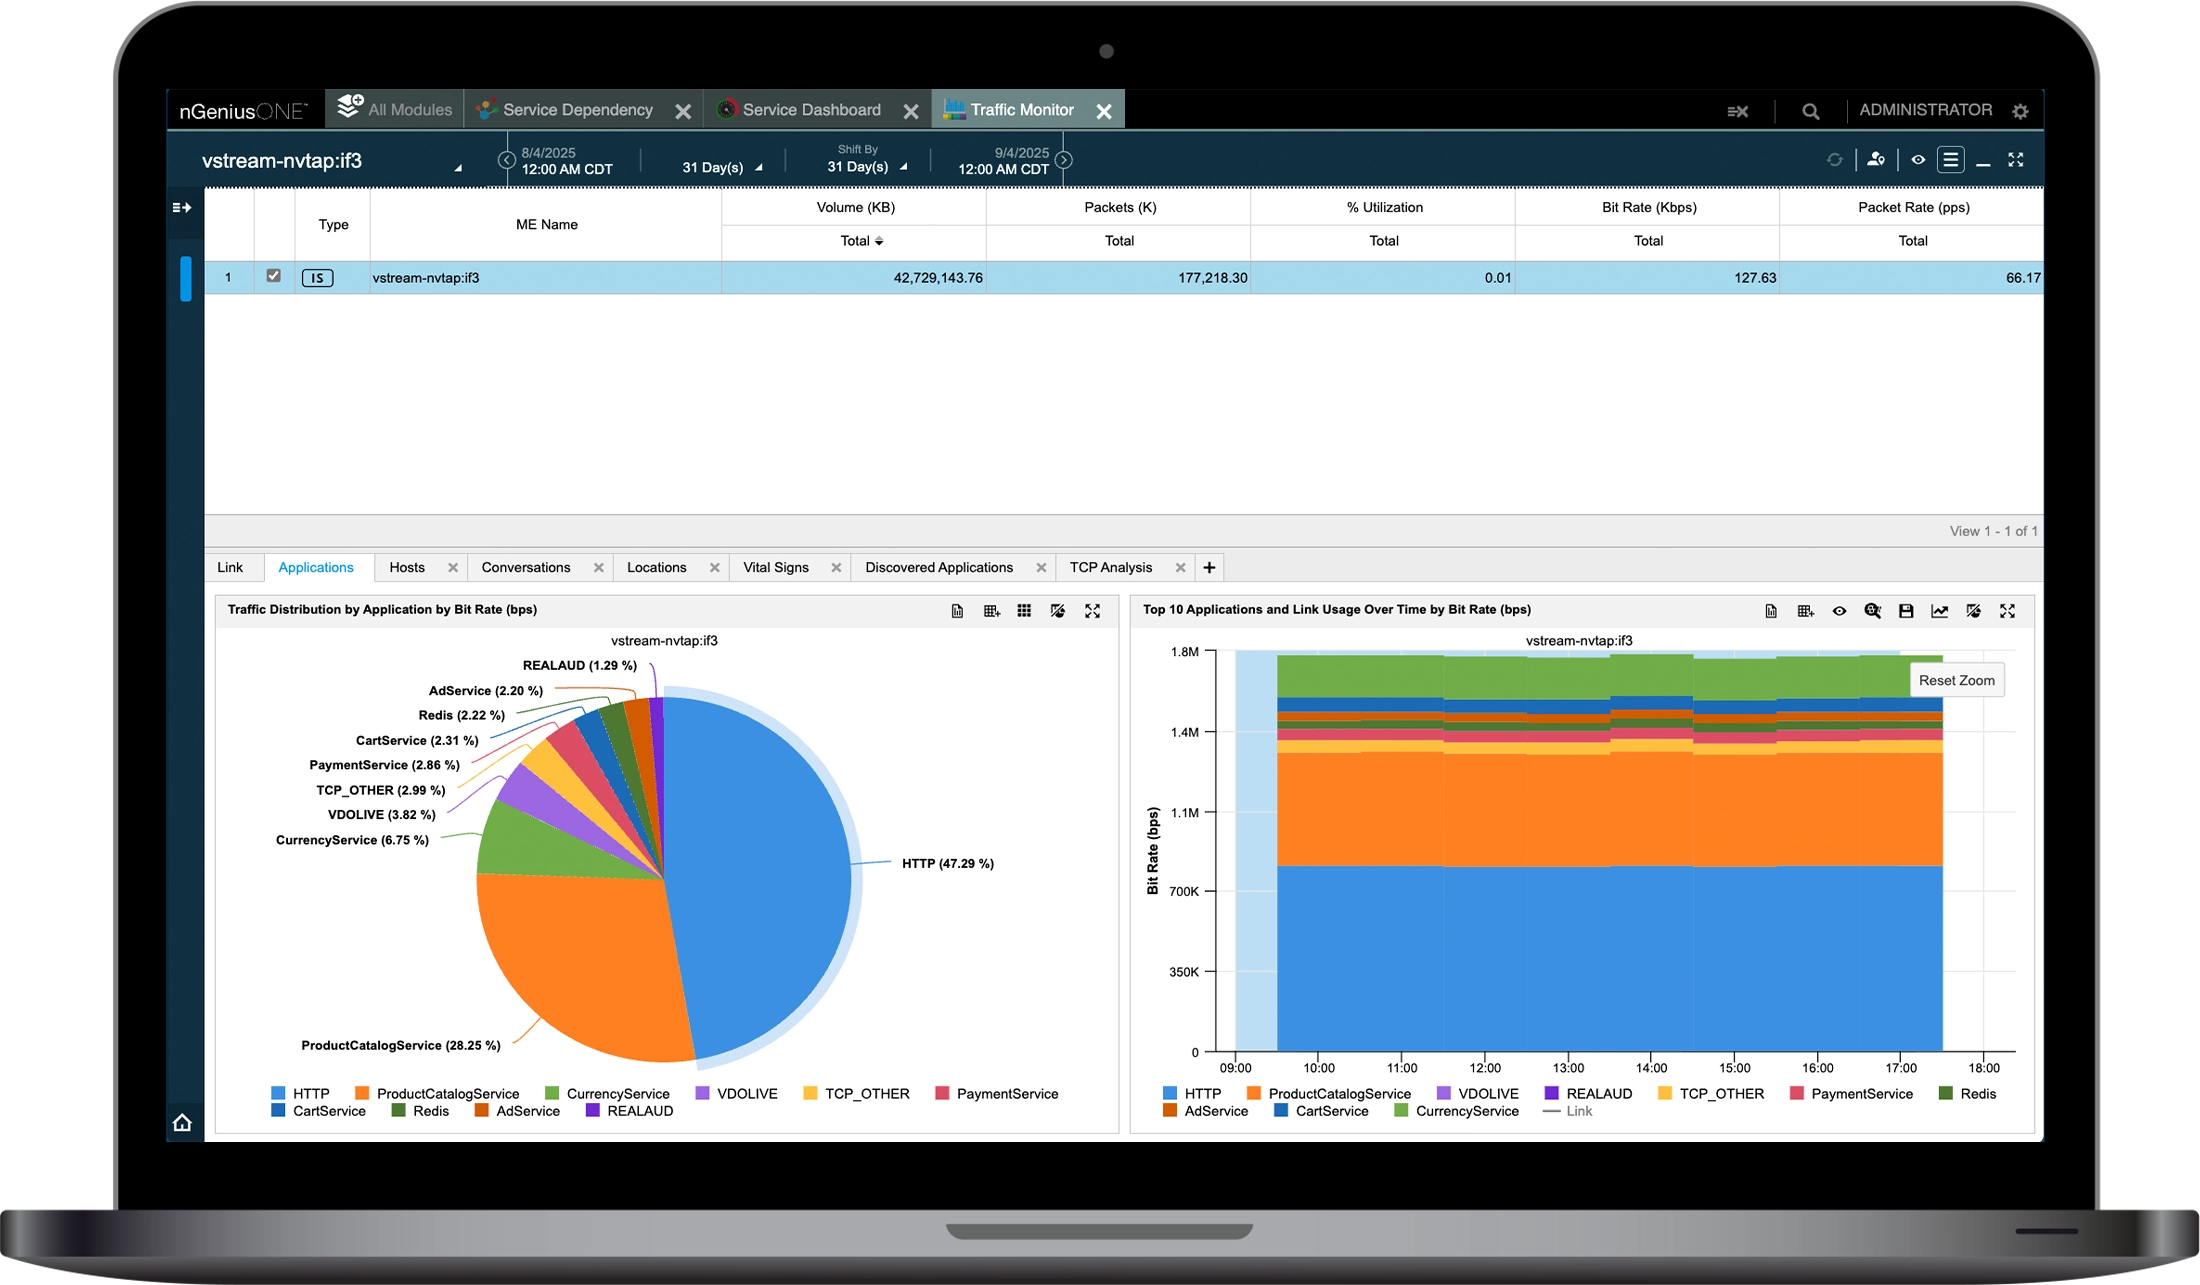
Task: Open the list view menu icon near minimize
Action: click(1951, 160)
